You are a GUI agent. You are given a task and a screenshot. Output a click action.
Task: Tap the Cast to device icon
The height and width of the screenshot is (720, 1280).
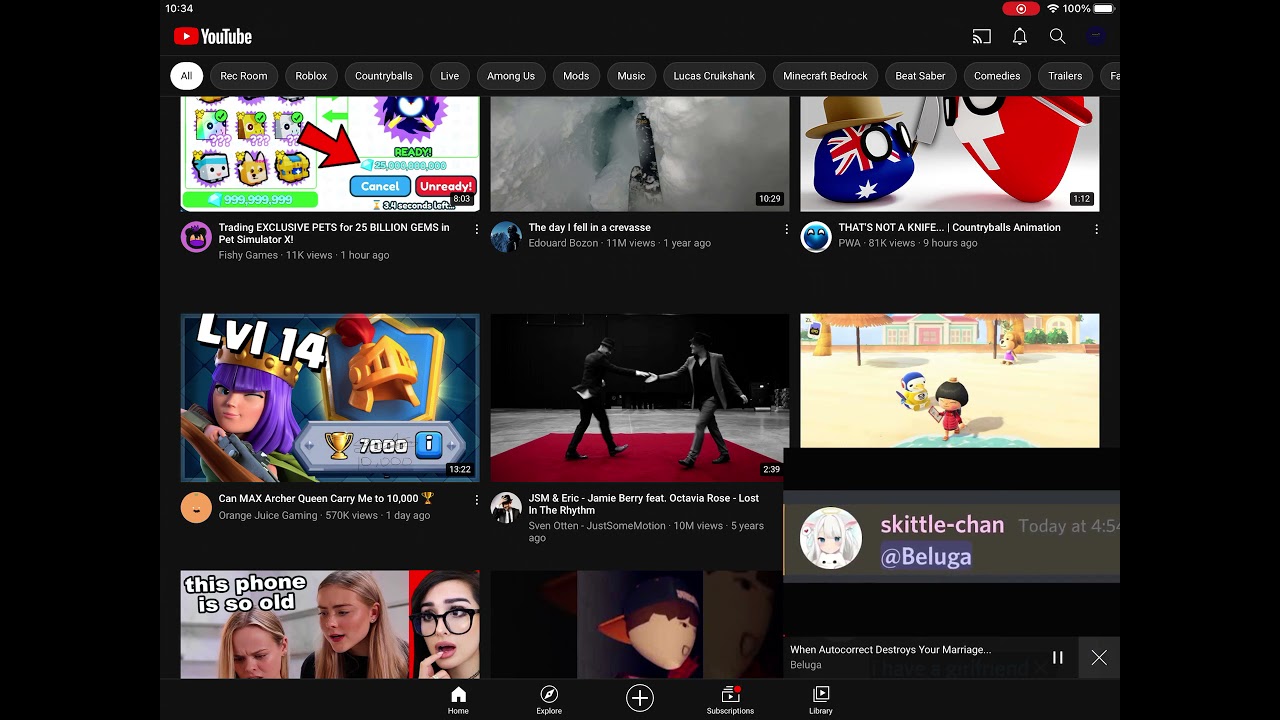pos(982,37)
